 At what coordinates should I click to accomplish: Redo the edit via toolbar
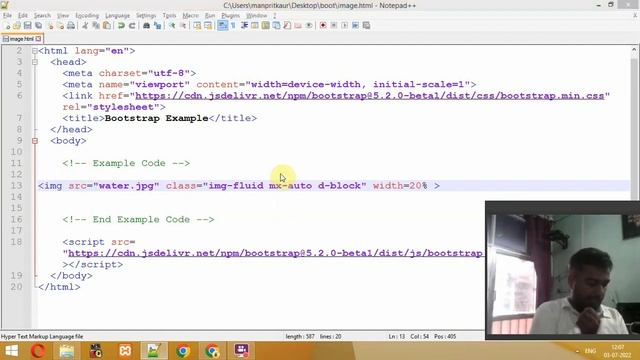tap(132, 26)
